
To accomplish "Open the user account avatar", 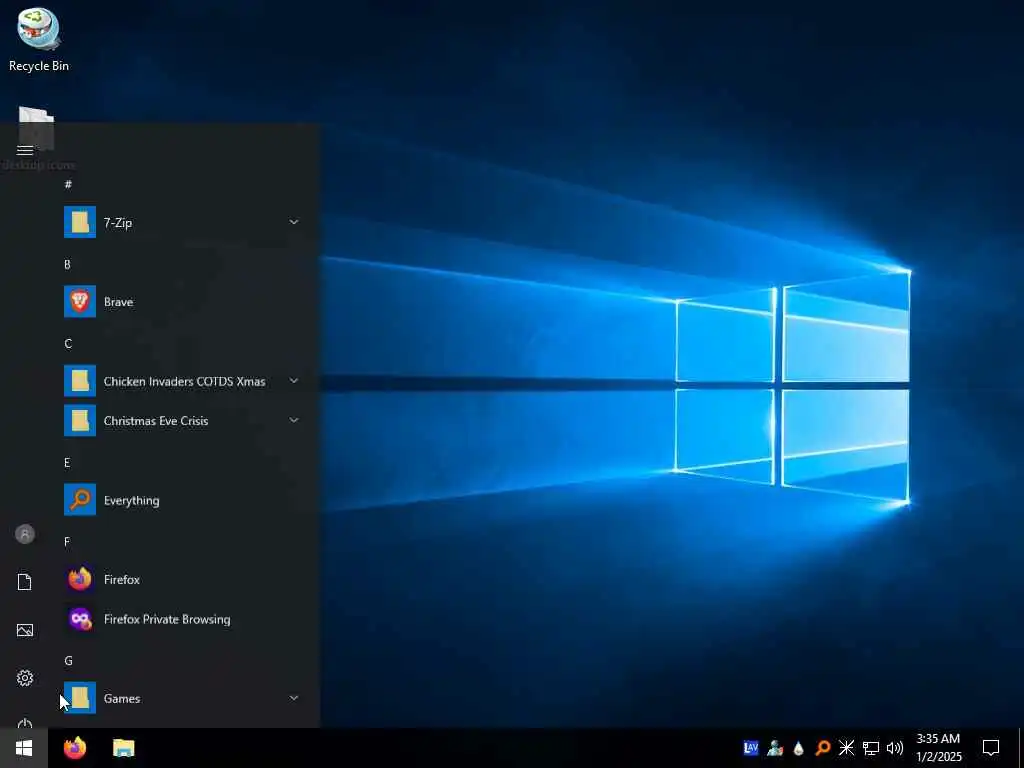I will tap(25, 534).
